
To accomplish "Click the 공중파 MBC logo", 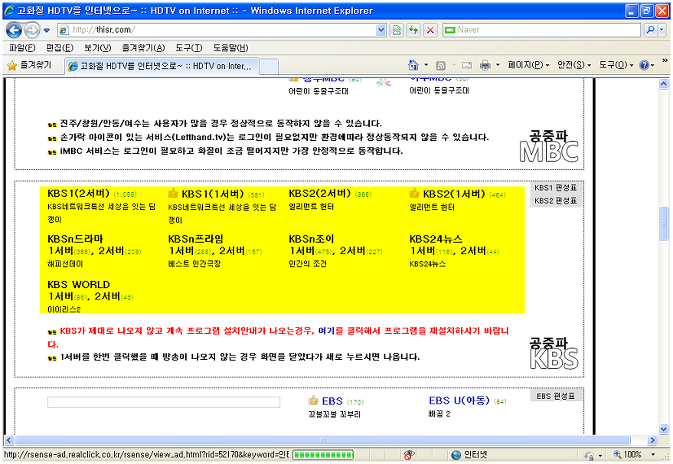I will point(549,146).
